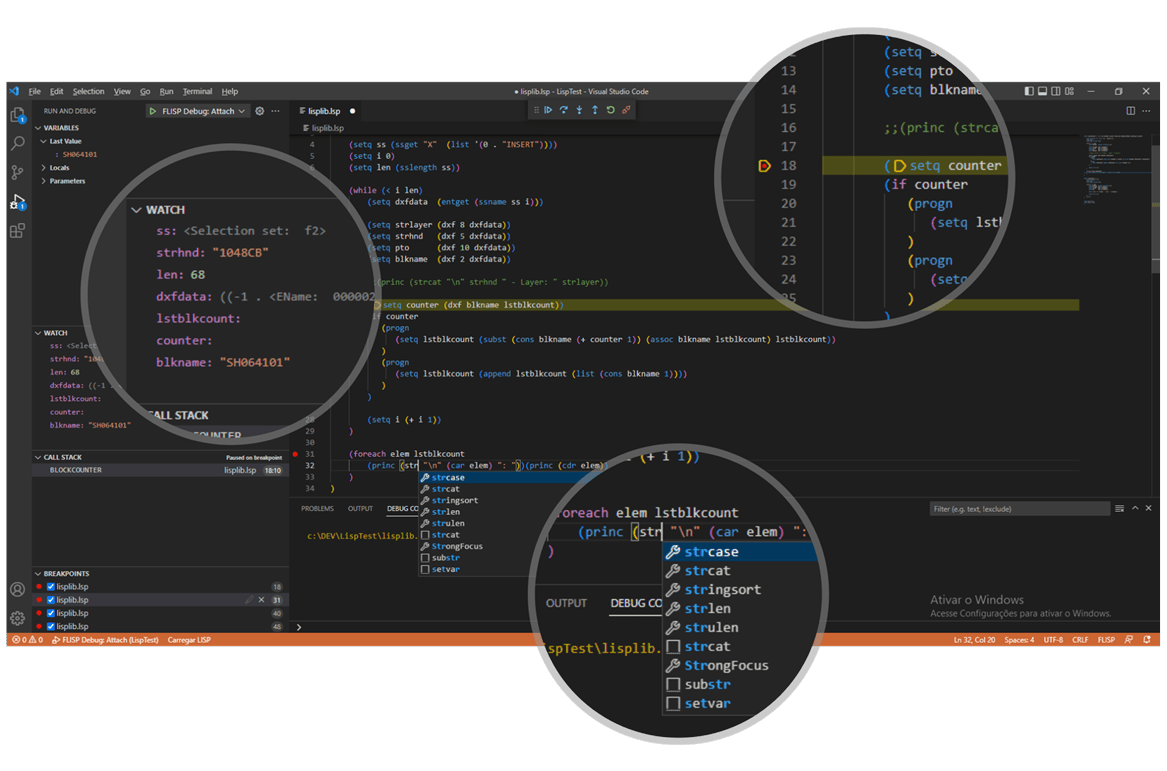Click the Visual Studio Code logo icon
Viewport: 1167px width, 771px height.
(x=14, y=92)
